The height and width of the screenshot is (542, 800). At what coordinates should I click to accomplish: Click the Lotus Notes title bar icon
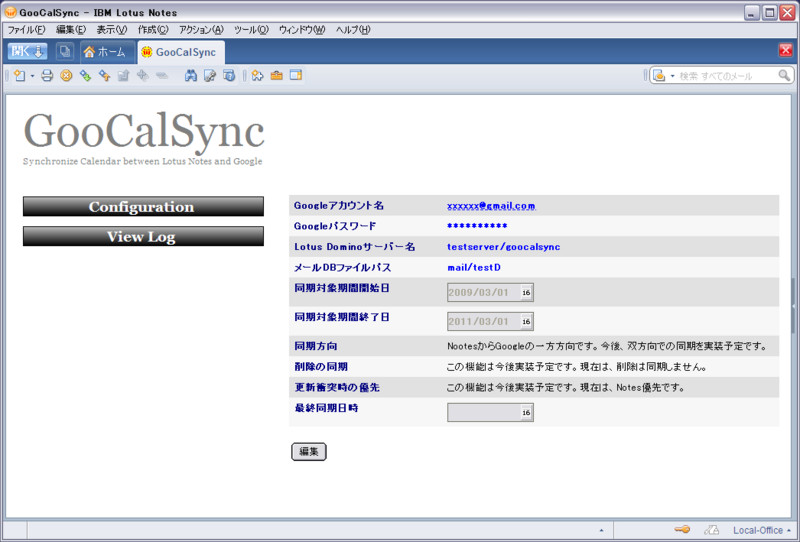10,12
